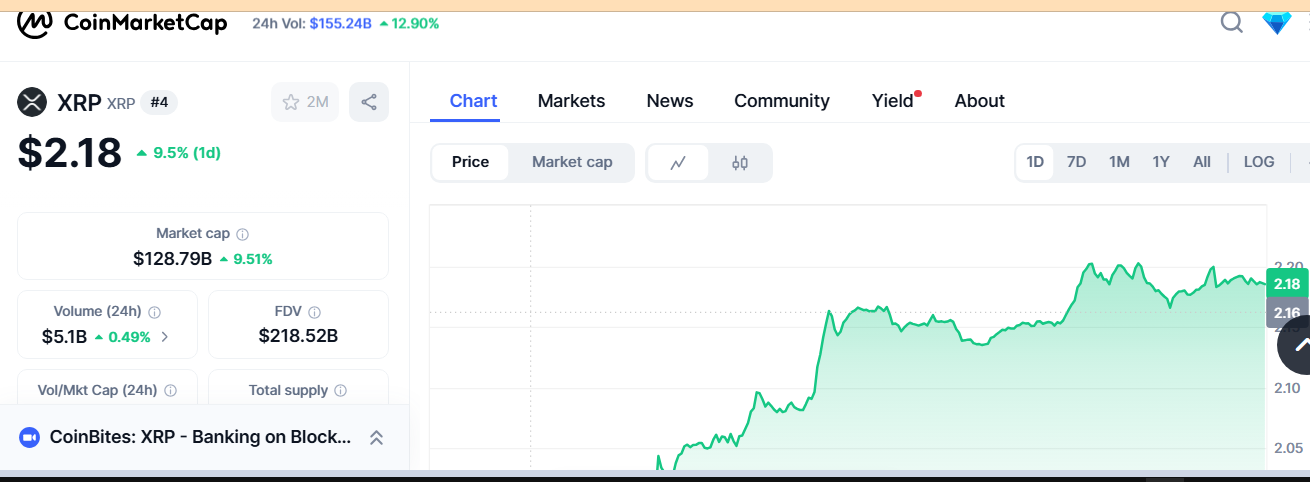Share XRP page via share icon
Image resolution: width=1310 pixels, height=482 pixels.
369,102
